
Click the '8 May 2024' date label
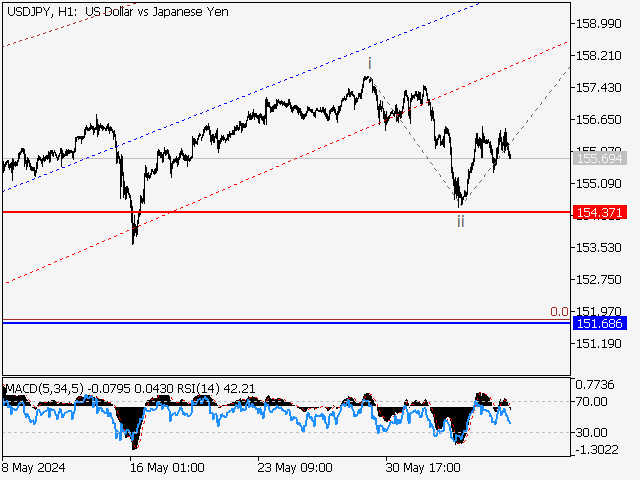(33, 467)
